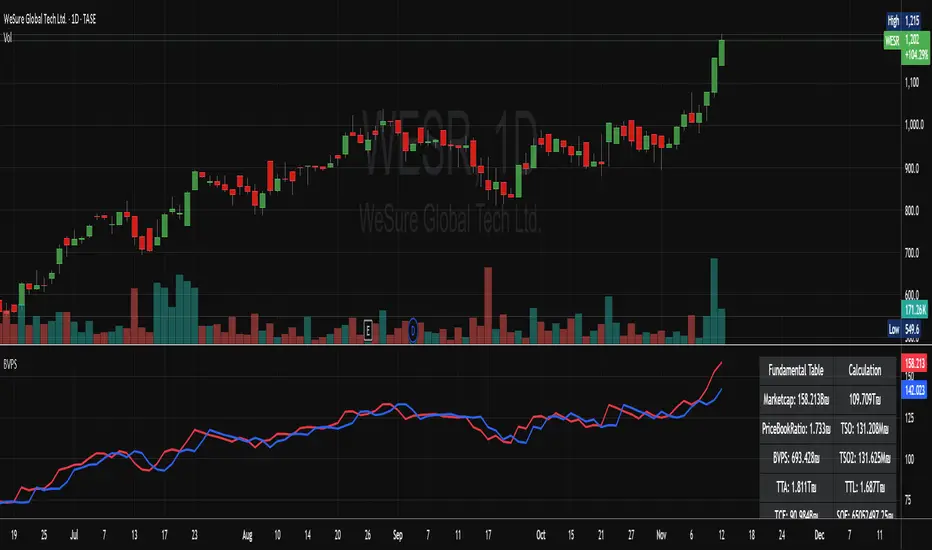Click the latest green candle at the chart peak

[722, 52]
